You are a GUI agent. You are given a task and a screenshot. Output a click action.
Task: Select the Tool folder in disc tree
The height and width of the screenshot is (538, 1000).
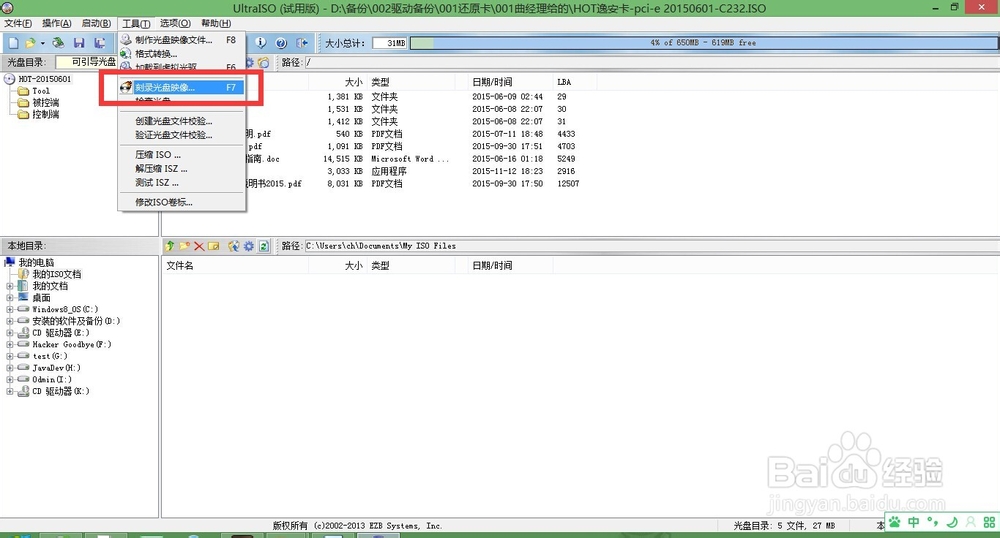click(x=41, y=91)
